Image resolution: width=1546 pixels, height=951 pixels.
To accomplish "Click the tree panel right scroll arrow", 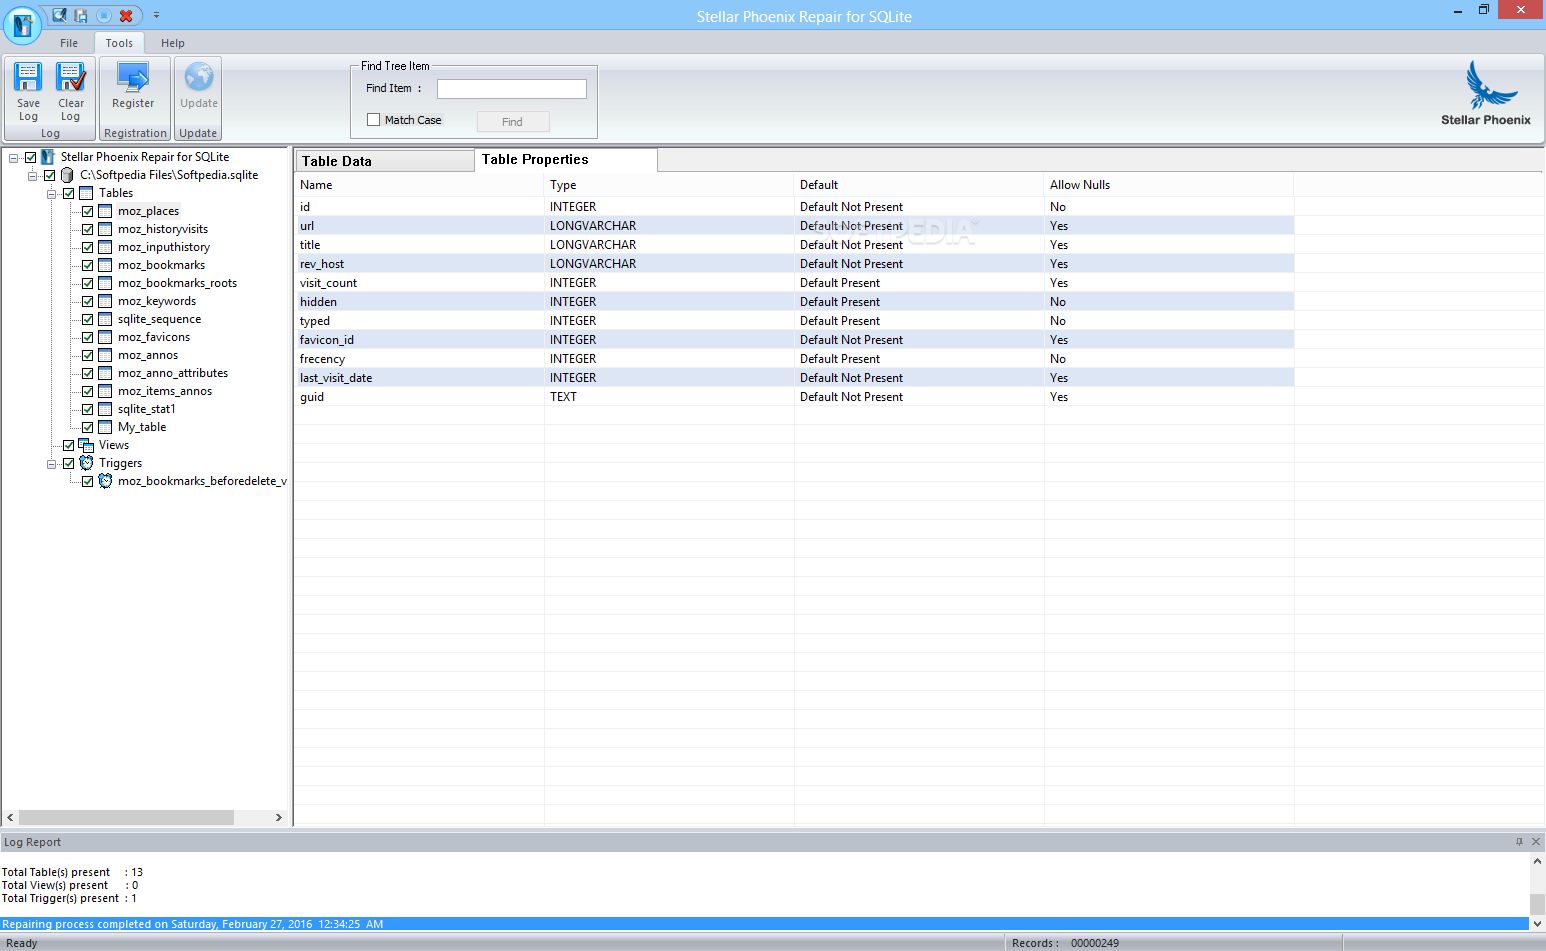I will (x=278, y=817).
